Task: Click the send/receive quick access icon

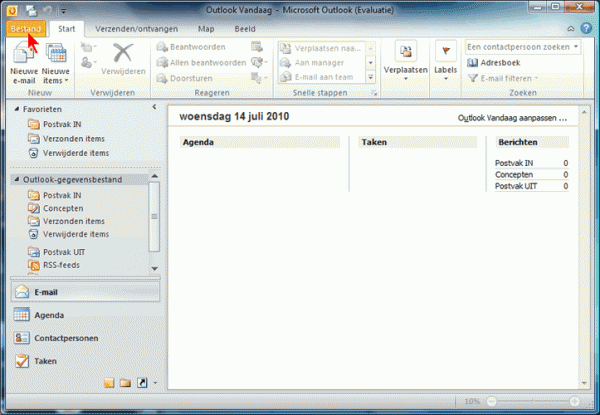Action: point(31,10)
